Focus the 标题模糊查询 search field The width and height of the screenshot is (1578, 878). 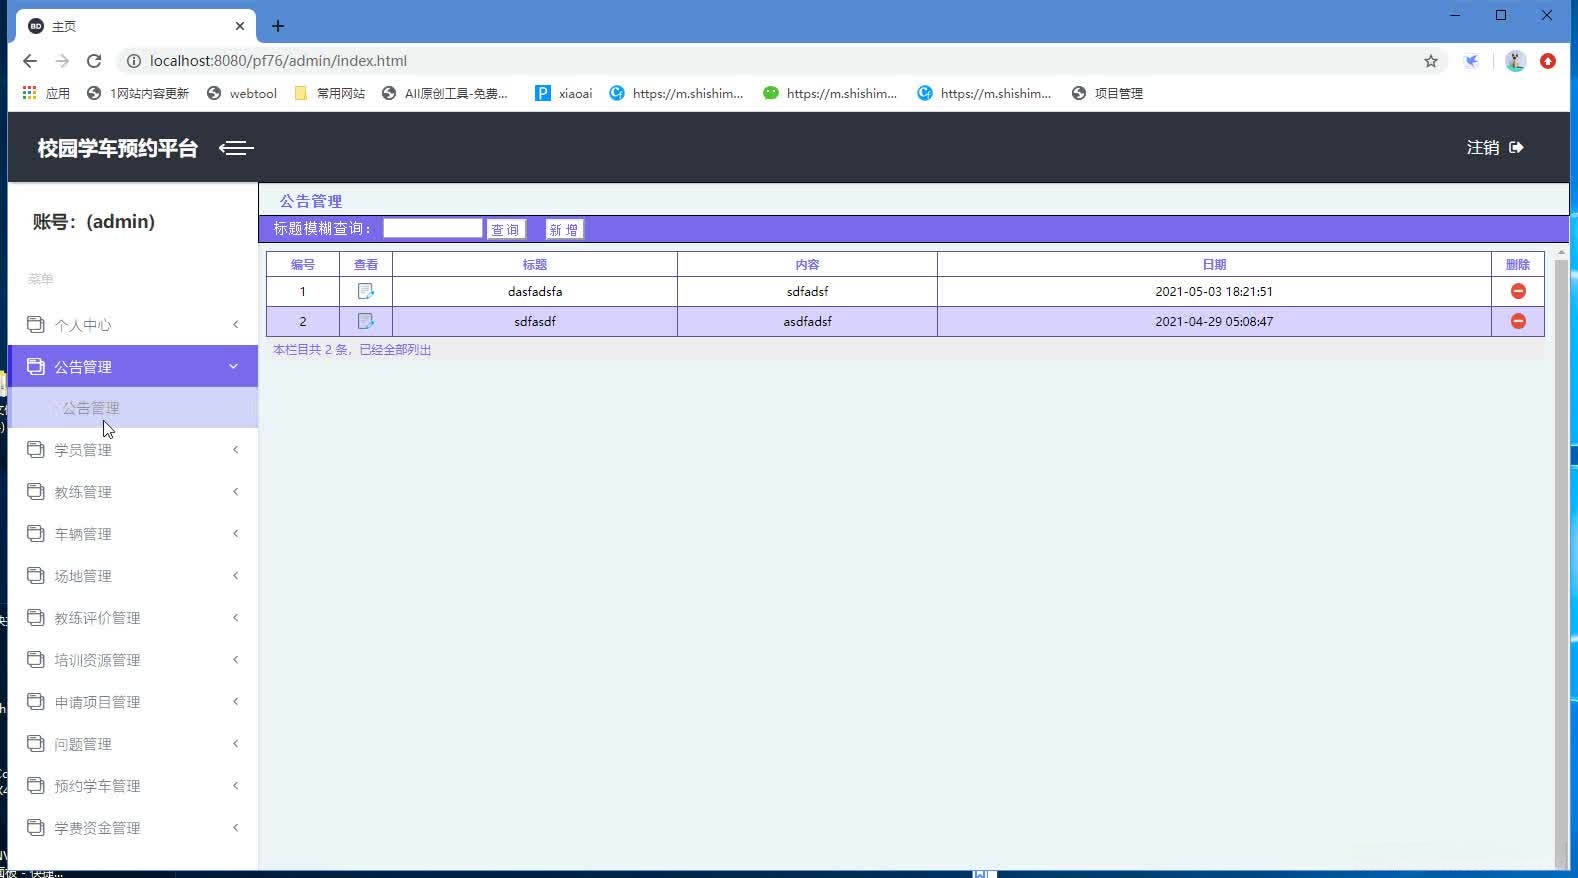click(433, 229)
